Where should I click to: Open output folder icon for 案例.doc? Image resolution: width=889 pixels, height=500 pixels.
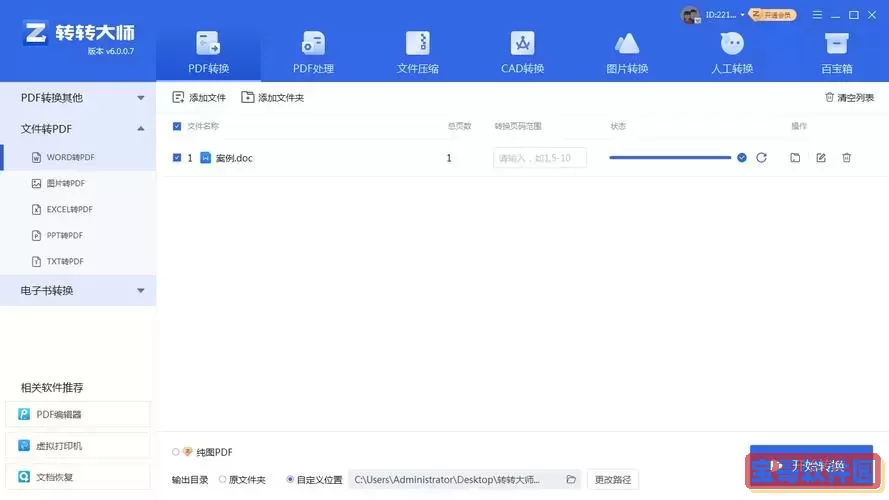pyautogui.click(x=795, y=158)
